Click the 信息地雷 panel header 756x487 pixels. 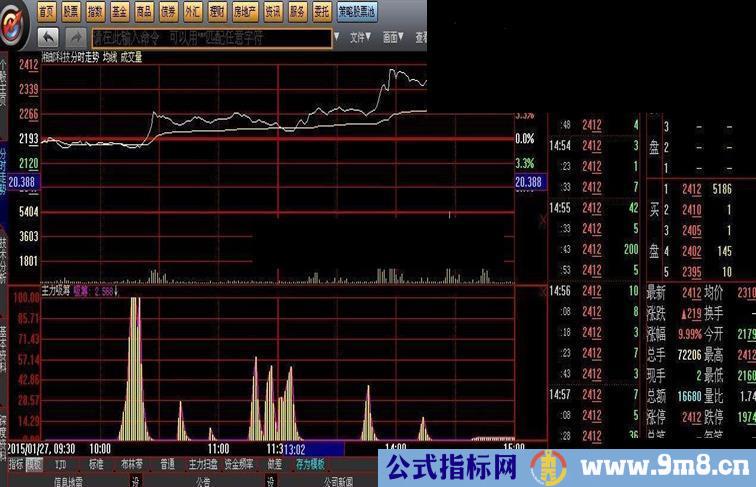click(68, 481)
